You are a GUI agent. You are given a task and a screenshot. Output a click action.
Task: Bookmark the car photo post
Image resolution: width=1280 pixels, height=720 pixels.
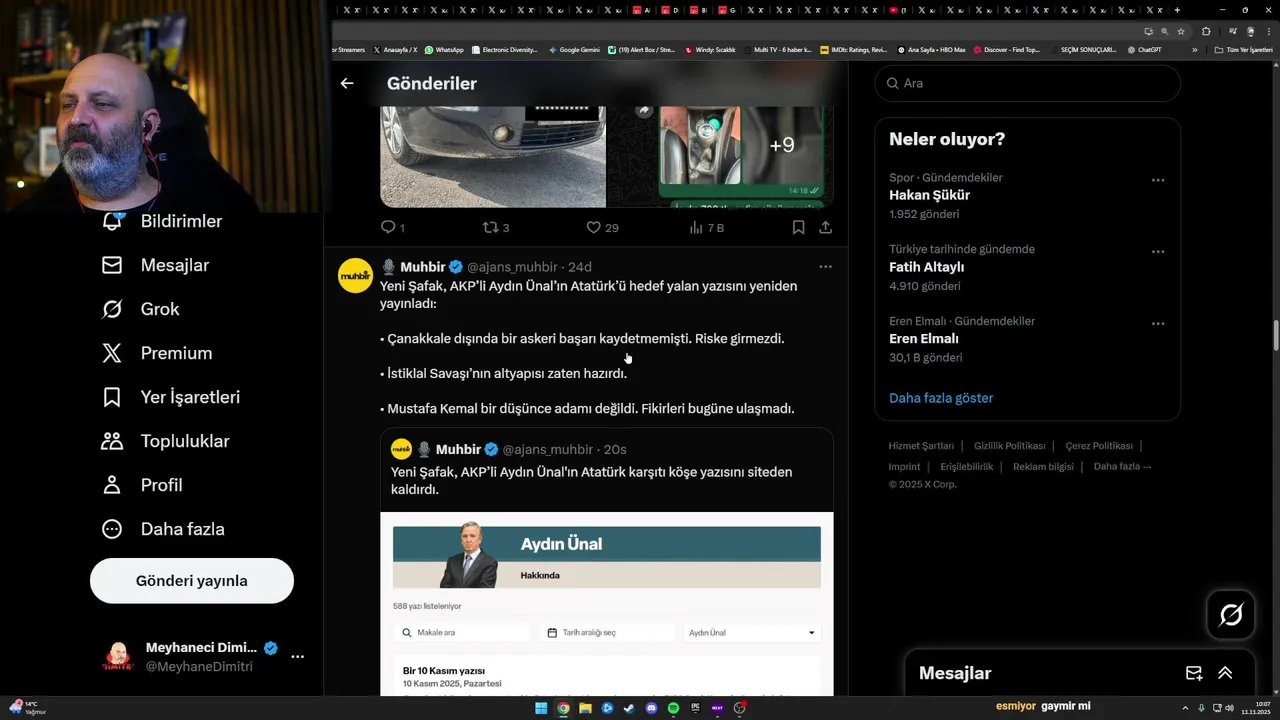coord(798,228)
